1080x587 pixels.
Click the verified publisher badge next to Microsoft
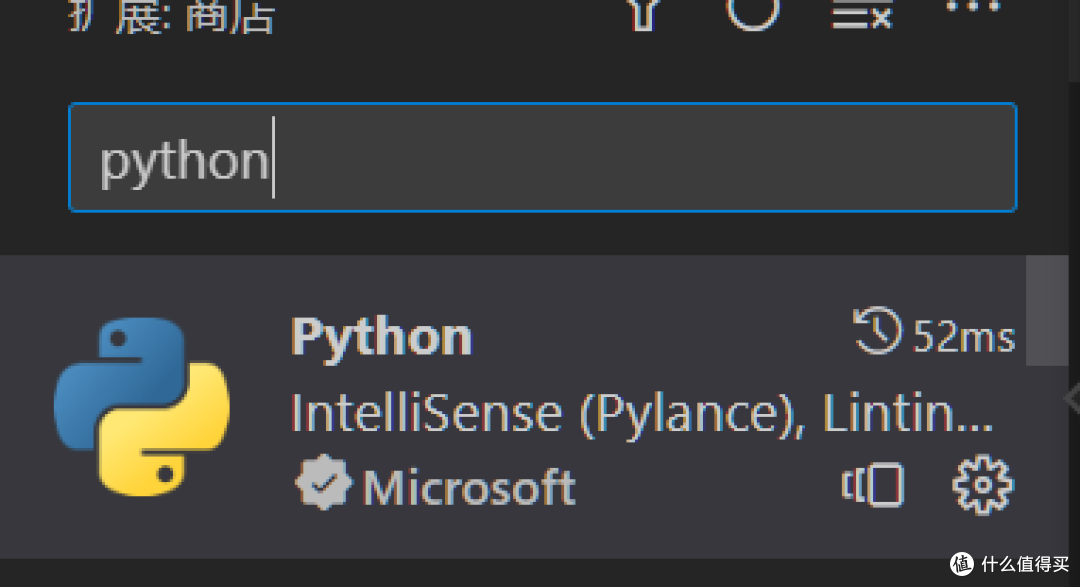coord(323,483)
